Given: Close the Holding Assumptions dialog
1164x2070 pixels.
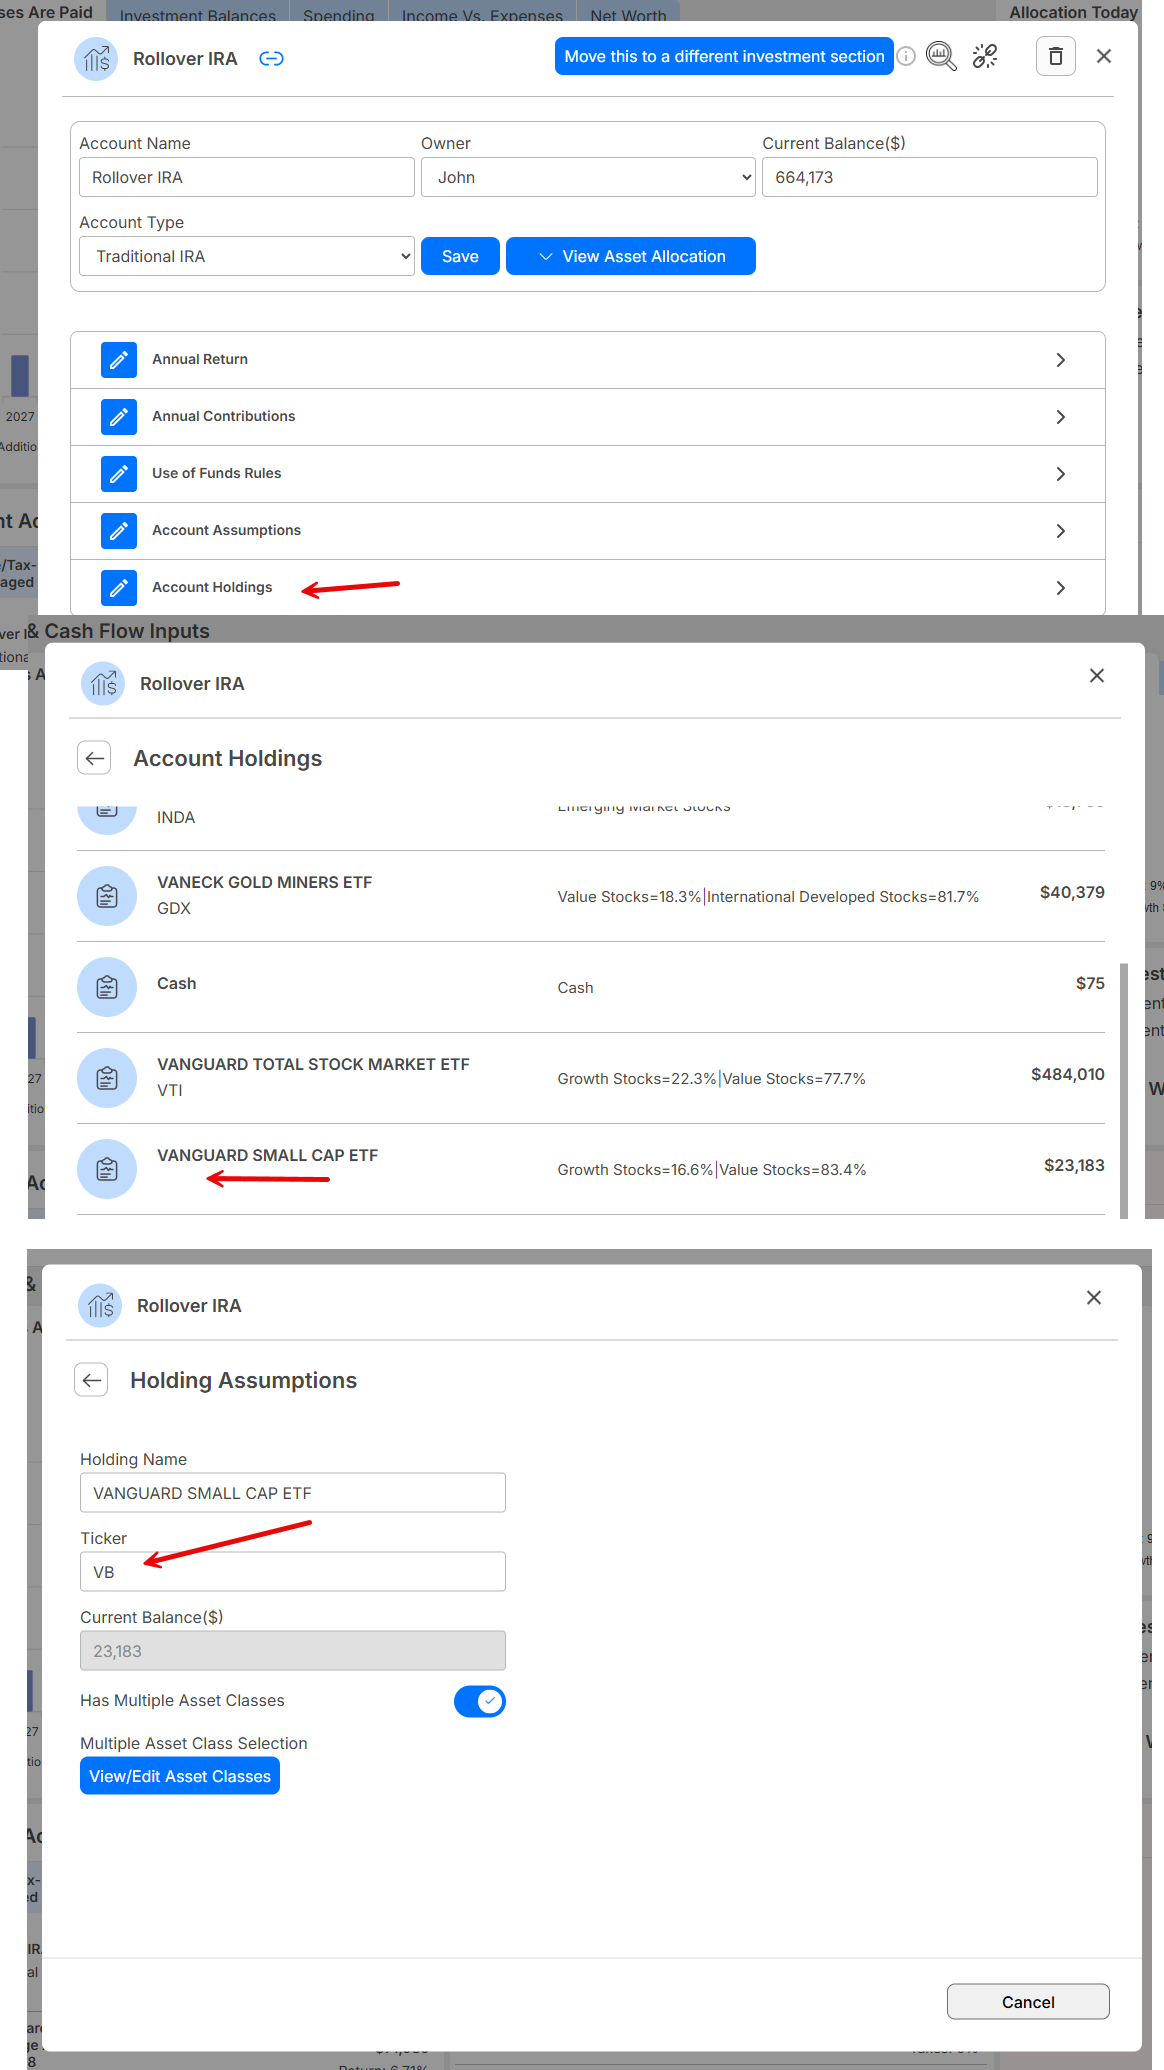Looking at the screenshot, I should (x=1094, y=1298).
